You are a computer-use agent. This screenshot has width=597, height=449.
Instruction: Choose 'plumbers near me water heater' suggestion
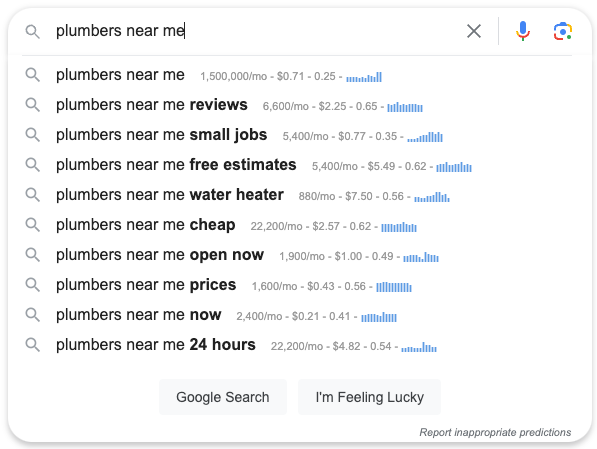click(x=170, y=195)
